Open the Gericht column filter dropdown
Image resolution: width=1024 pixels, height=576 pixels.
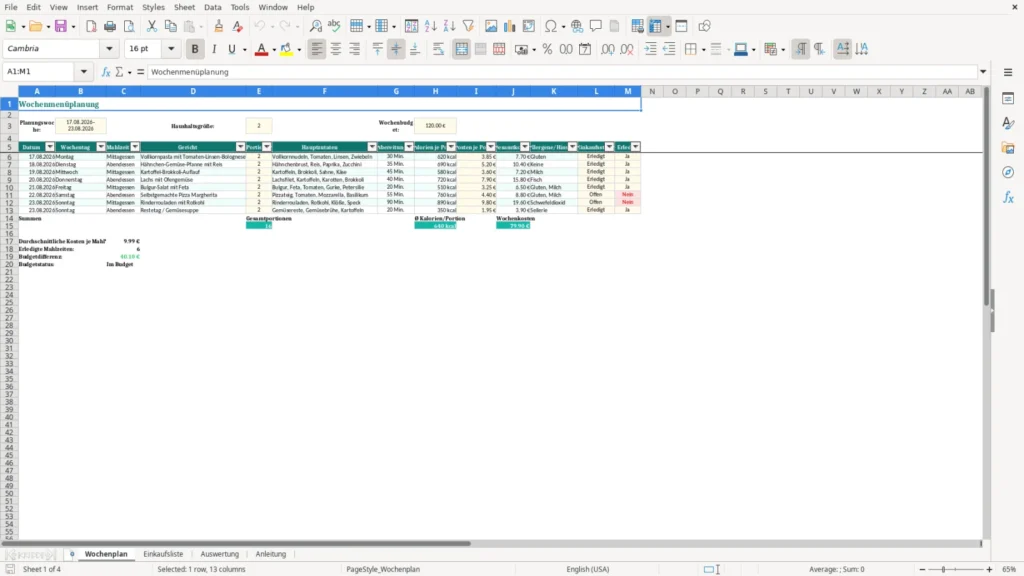pos(240,147)
